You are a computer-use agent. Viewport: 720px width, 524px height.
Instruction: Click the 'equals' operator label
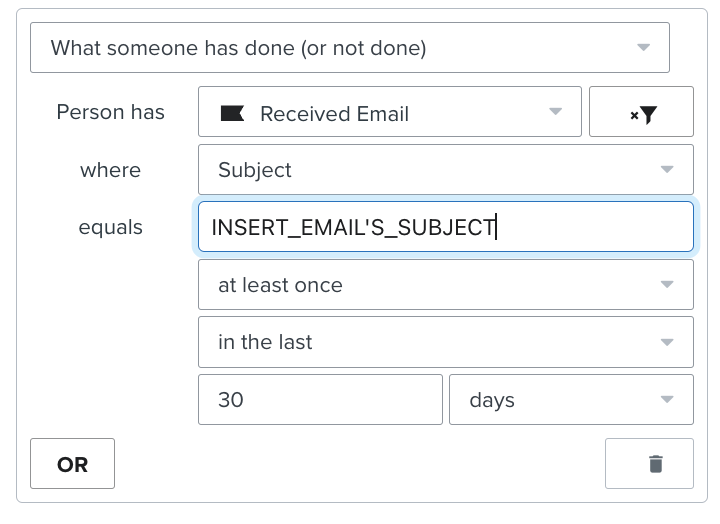[110, 227]
